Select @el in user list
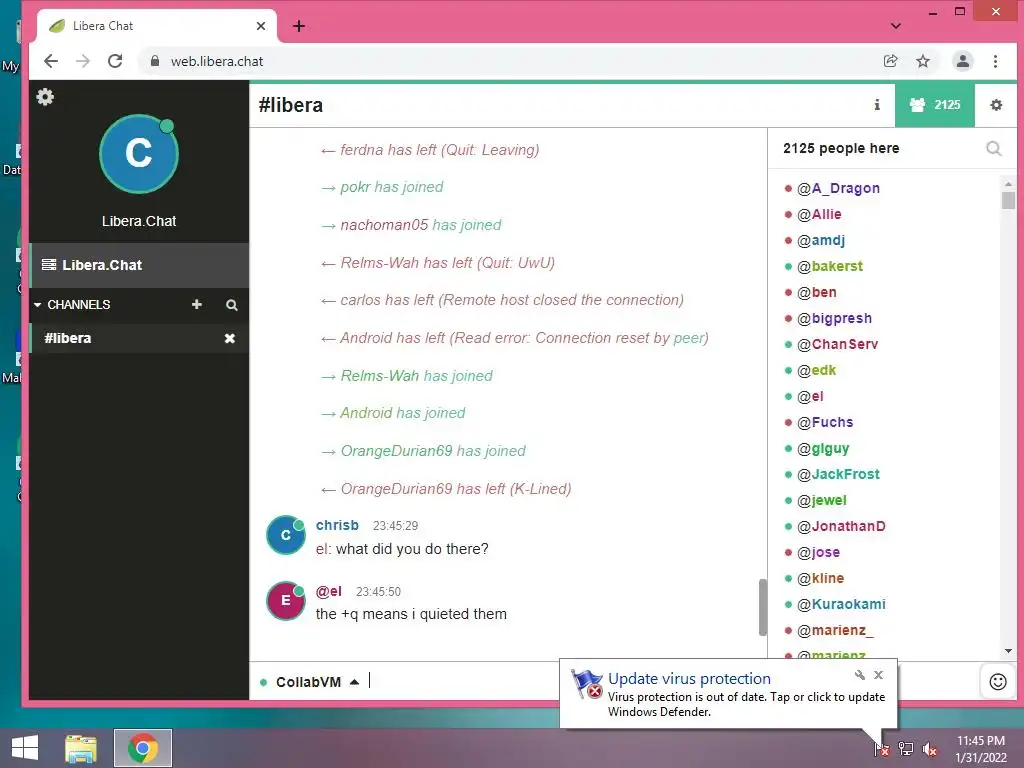 (810, 396)
